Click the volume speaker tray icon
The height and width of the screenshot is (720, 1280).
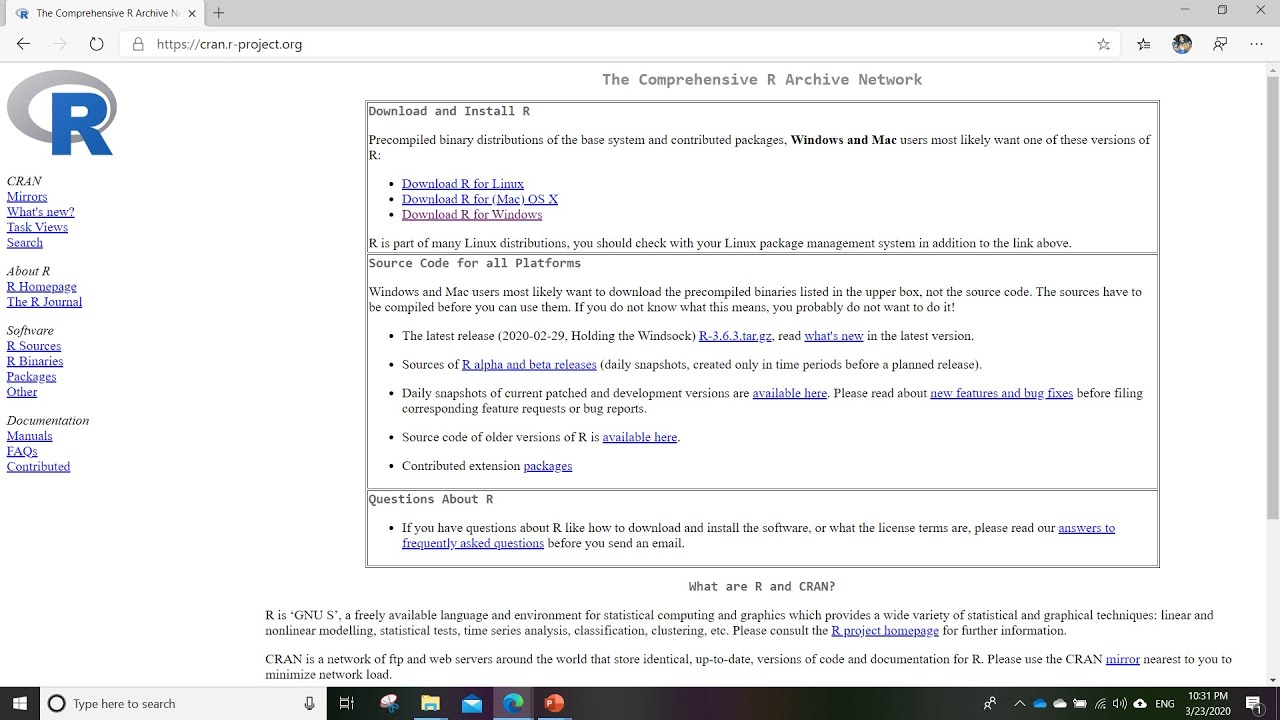[1120, 704]
